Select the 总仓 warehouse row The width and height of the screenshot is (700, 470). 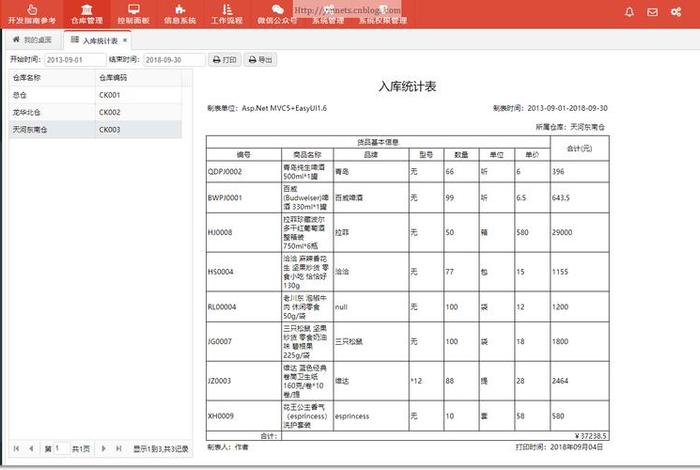[x=95, y=95]
